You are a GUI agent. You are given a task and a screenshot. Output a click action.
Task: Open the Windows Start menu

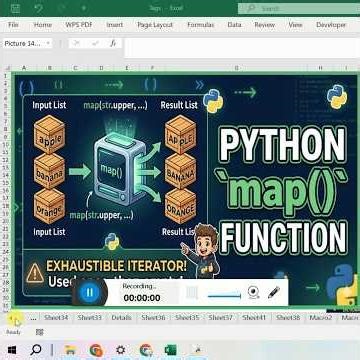tap(12, 350)
